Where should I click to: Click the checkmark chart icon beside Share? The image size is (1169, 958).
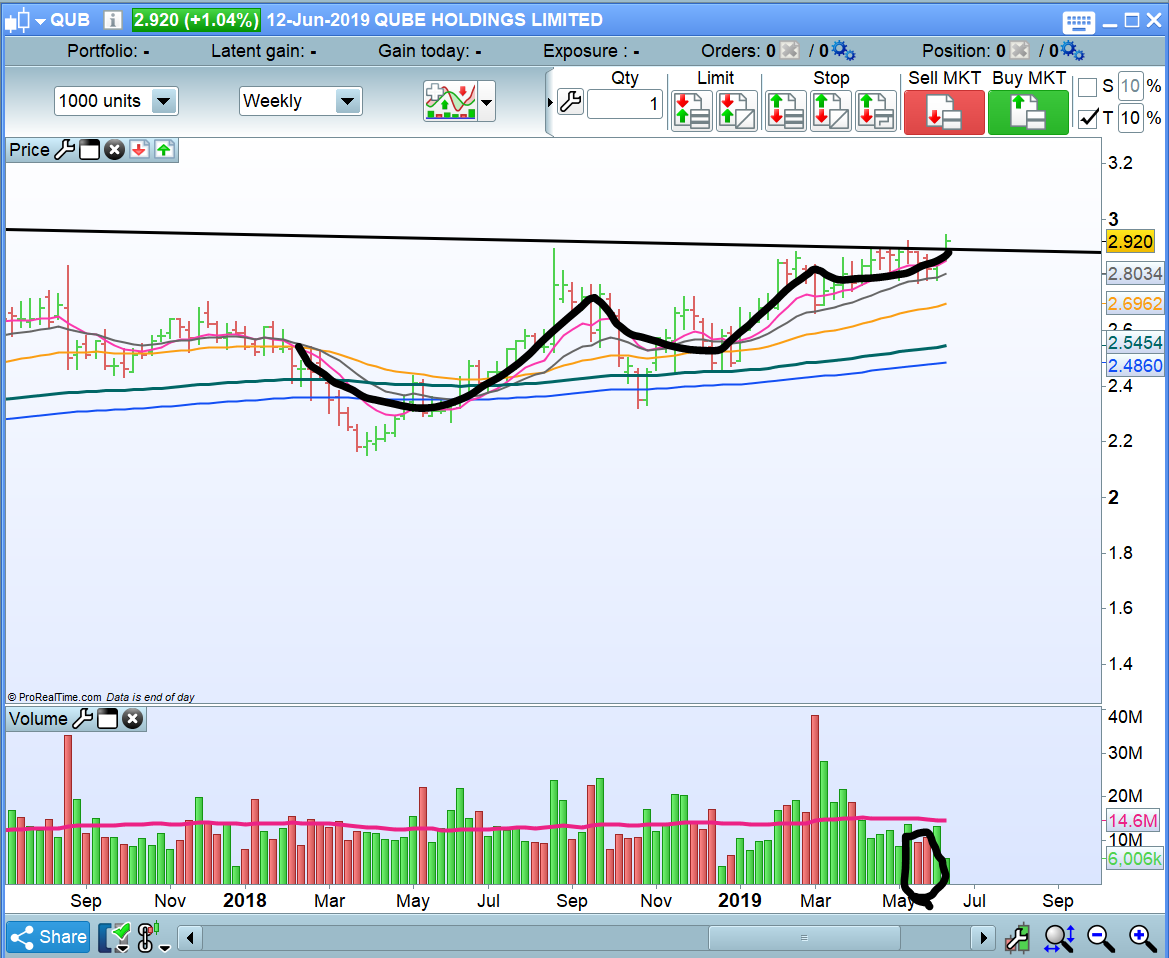click(x=115, y=937)
